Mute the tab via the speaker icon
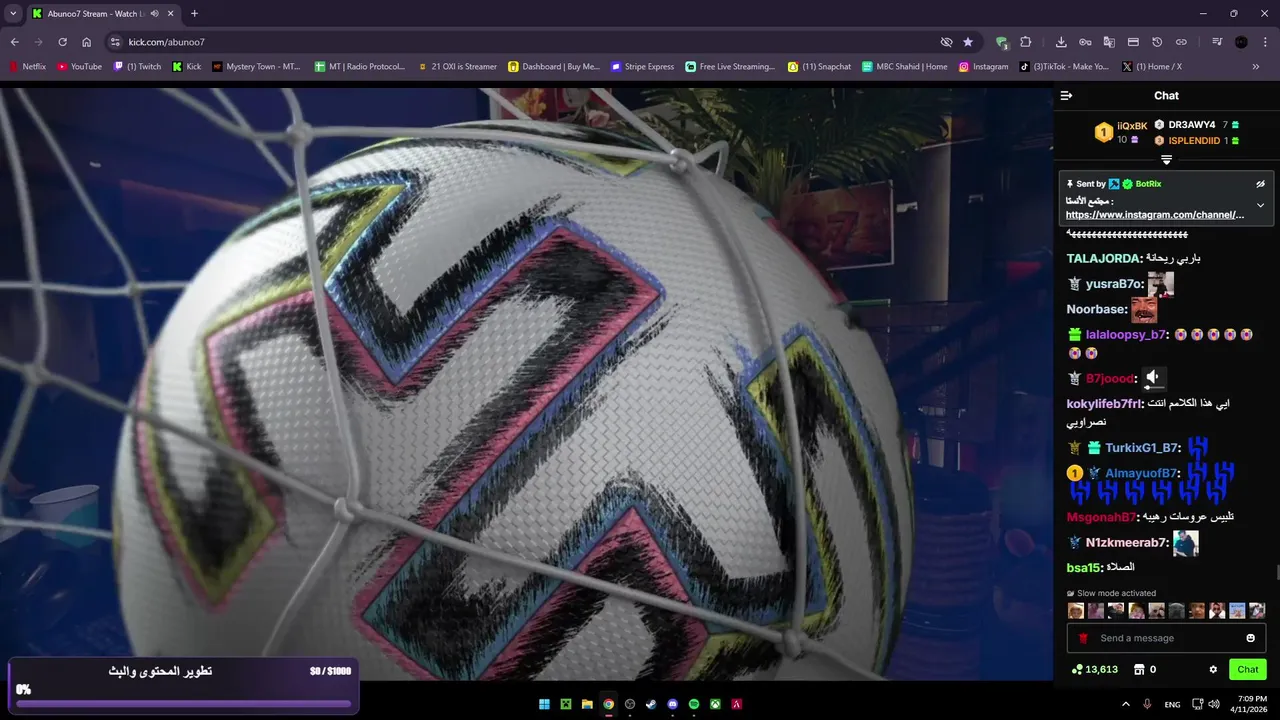The image size is (1280, 720). (154, 14)
